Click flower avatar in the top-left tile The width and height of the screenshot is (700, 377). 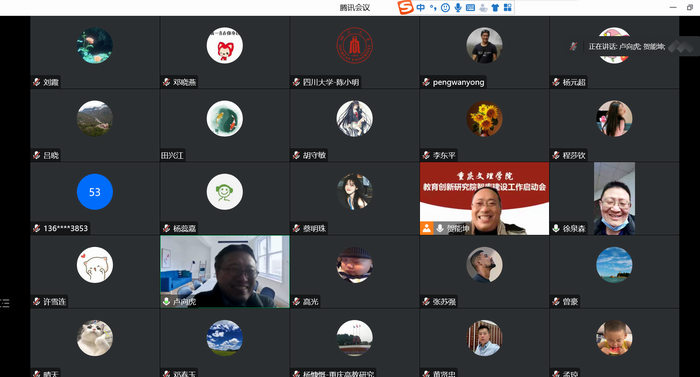click(x=95, y=45)
